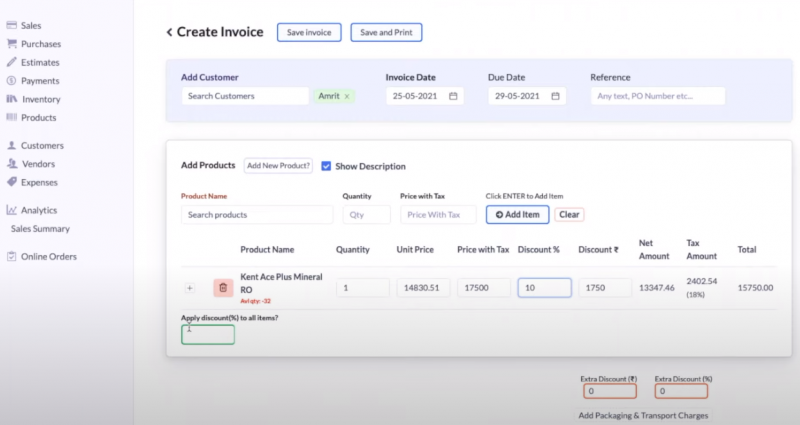
Task: Open the Search Customers dropdown field
Action: (245, 97)
